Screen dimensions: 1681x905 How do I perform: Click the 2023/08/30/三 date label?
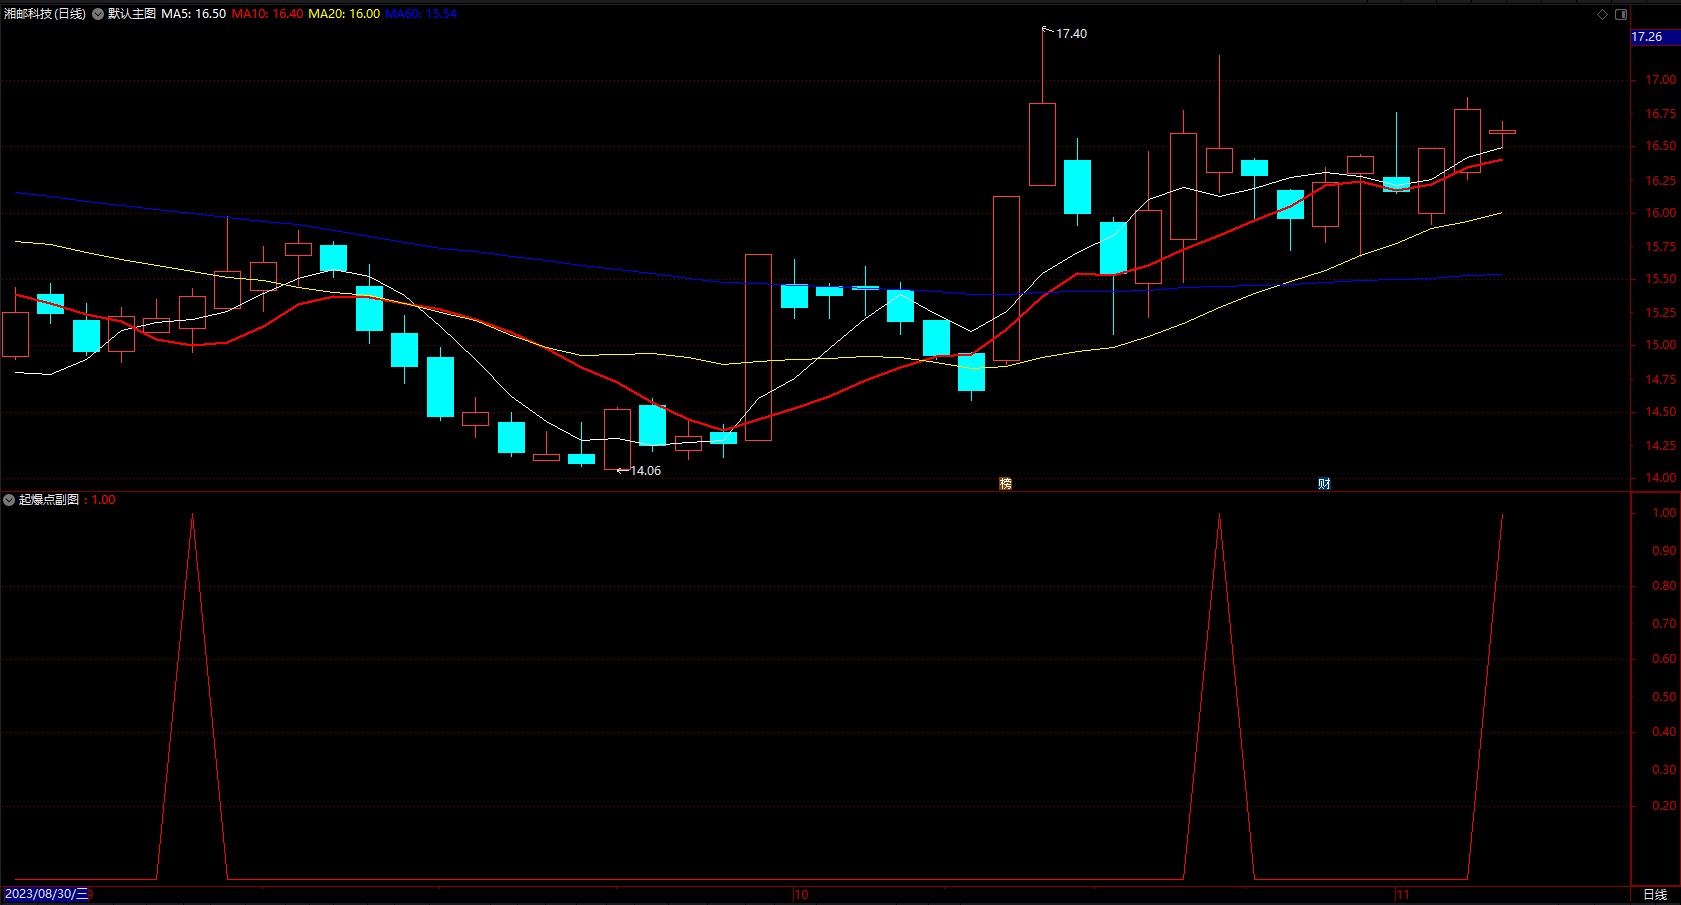click(x=46, y=894)
